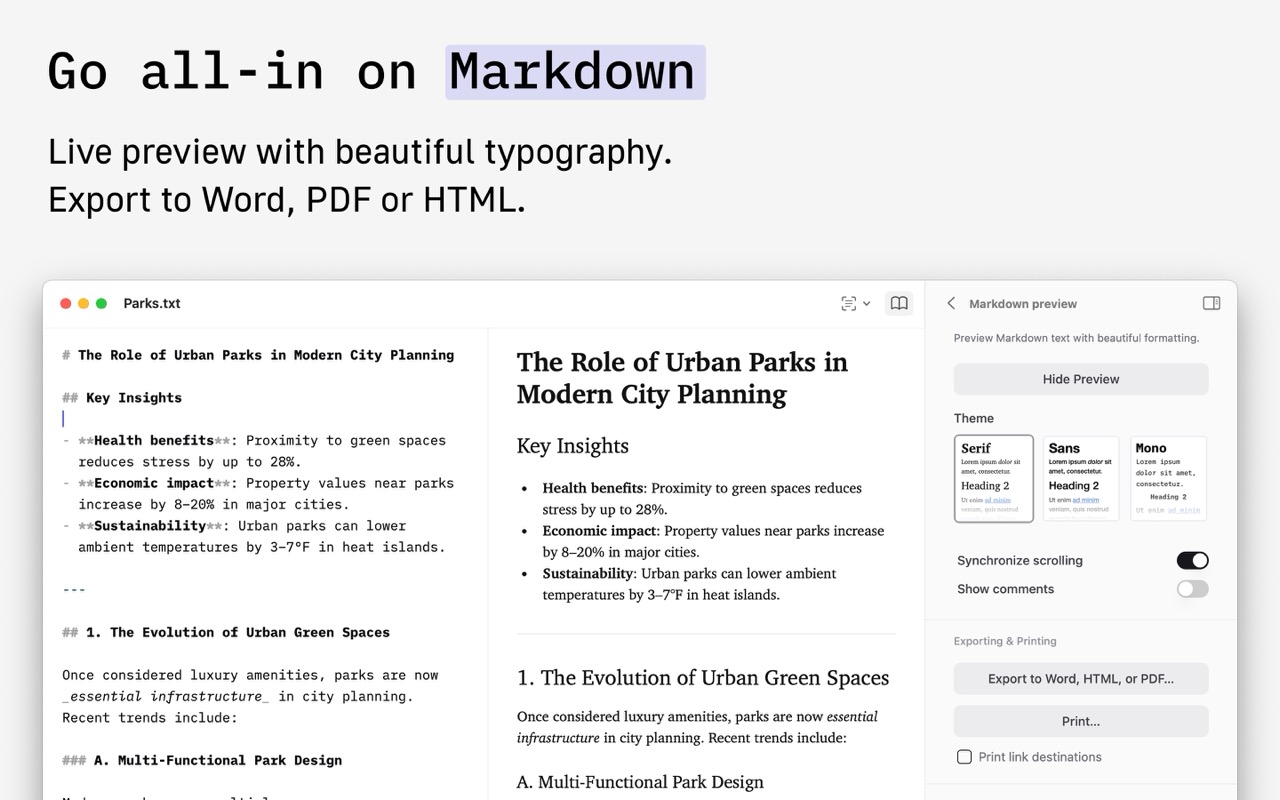Click the green full-screen window button
This screenshot has height=800, width=1280.
pyautogui.click(x=101, y=303)
